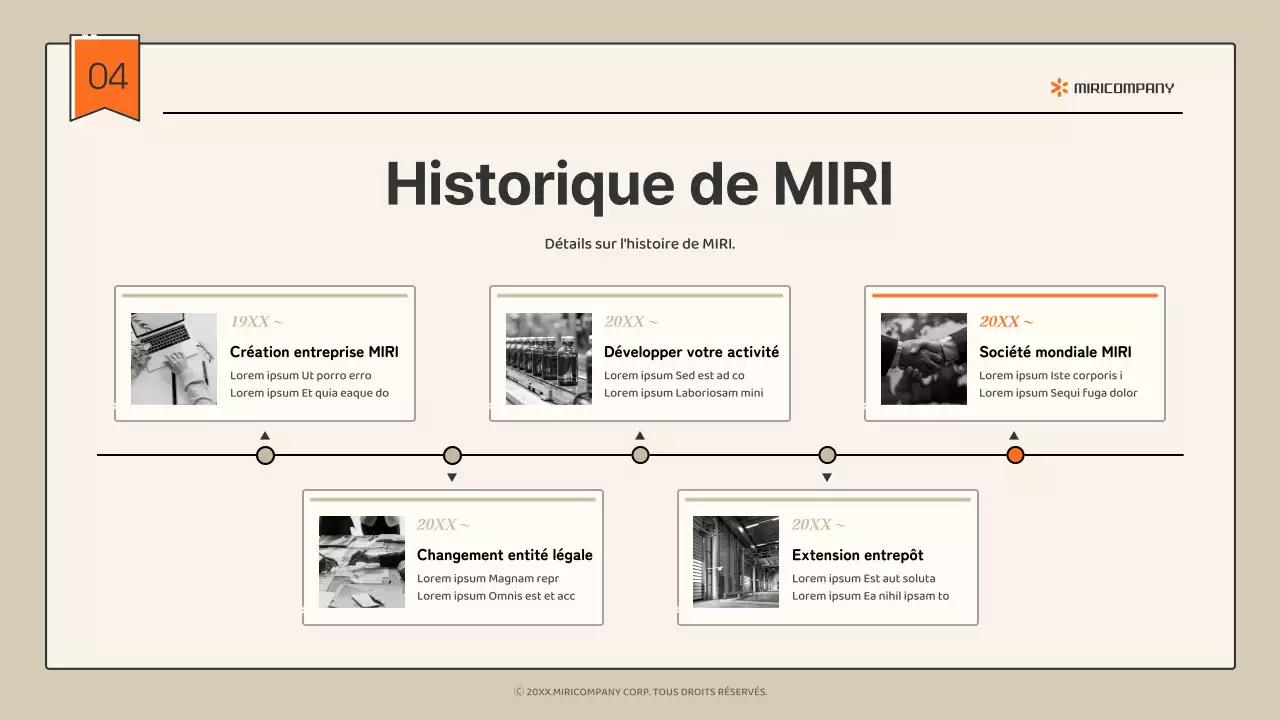The width and height of the screenshot is (1280, 720).
Task: Click the upward arrow under Société mondiale MIRI
Action: (1014, 434)
